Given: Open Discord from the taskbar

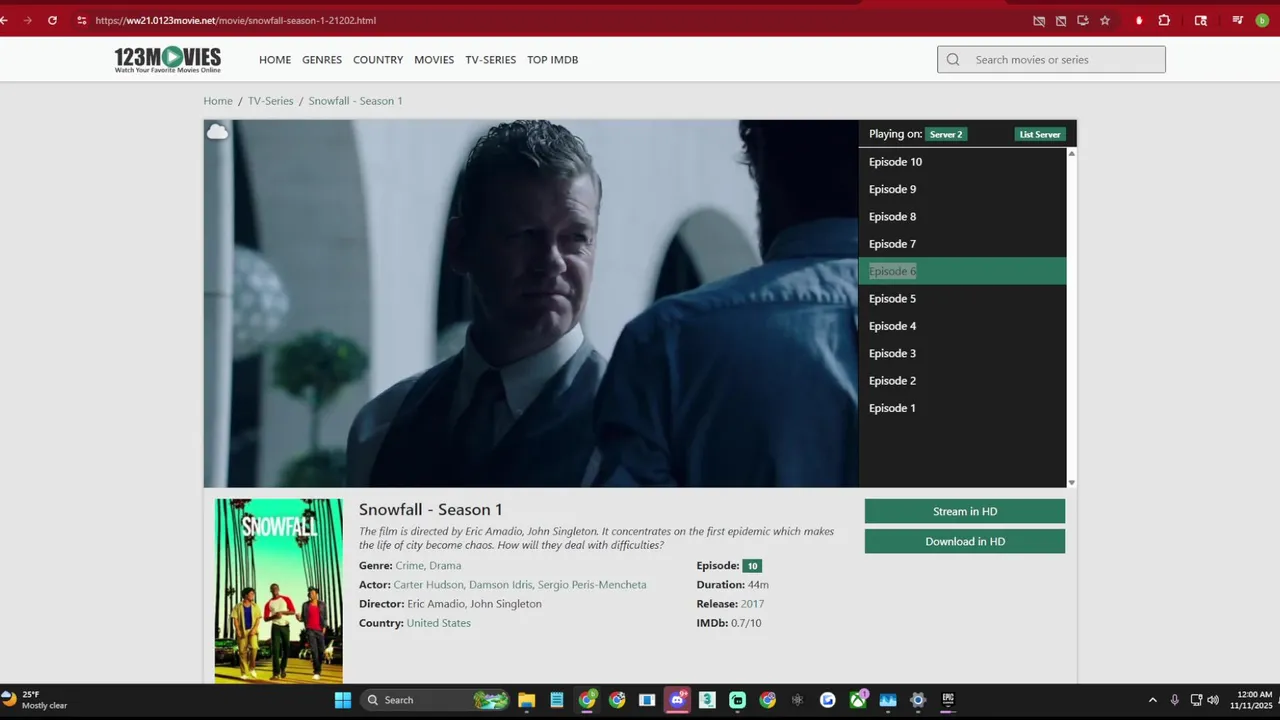Looking at the screenshot, I should tap(677, 700).
